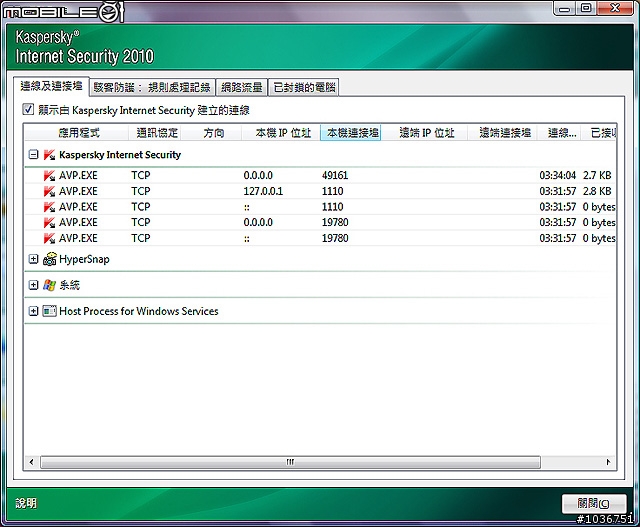640x527 pixels.
Task: Click local IP 127.0.0.1 cell
Action: (263, 191)
